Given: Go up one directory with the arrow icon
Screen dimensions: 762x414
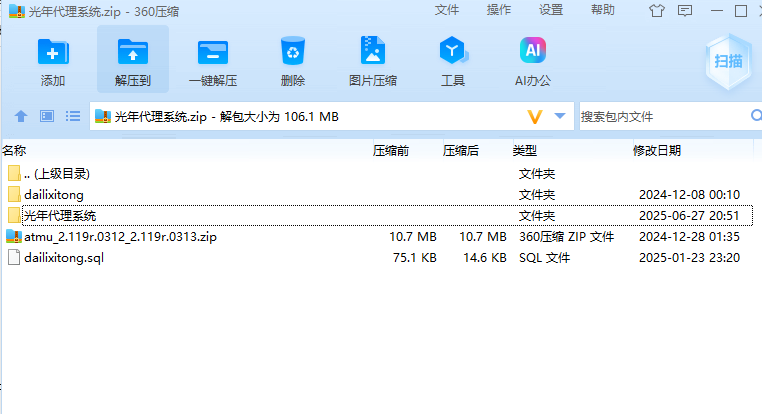Looking at the screenshot, I should (x=21, y=116).
